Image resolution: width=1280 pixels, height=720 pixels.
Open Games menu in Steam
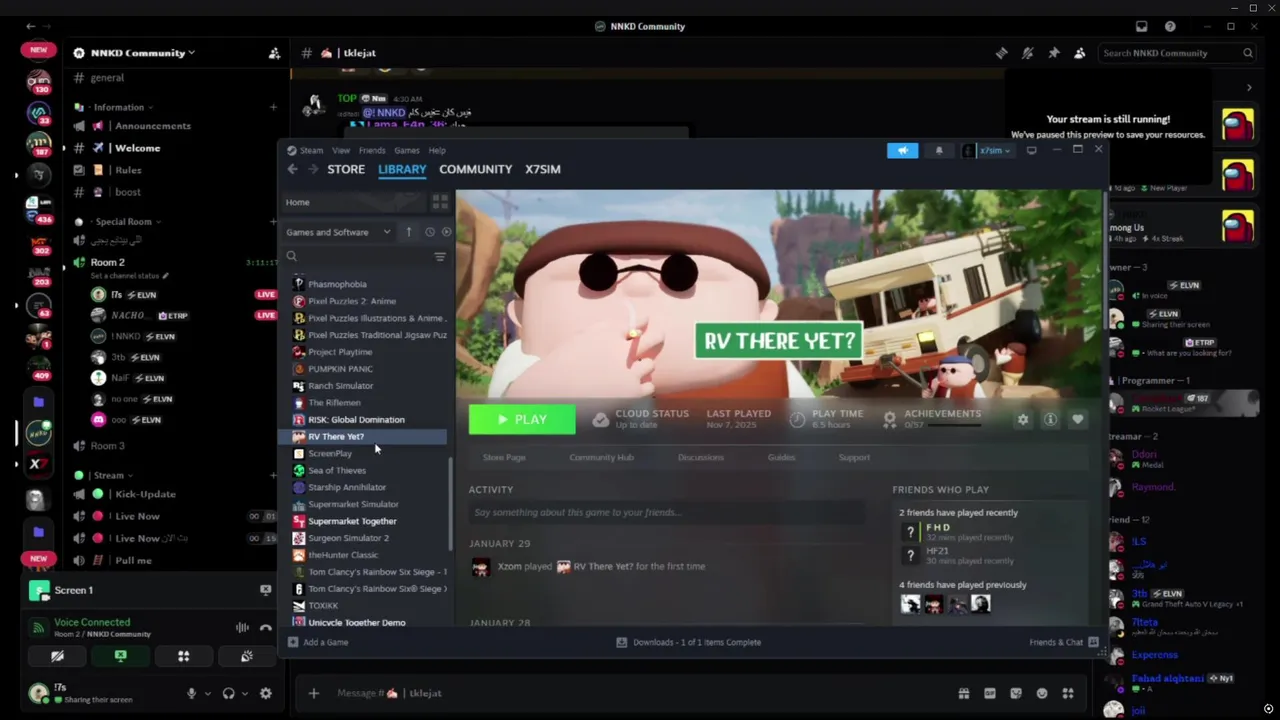click(406, 150)
